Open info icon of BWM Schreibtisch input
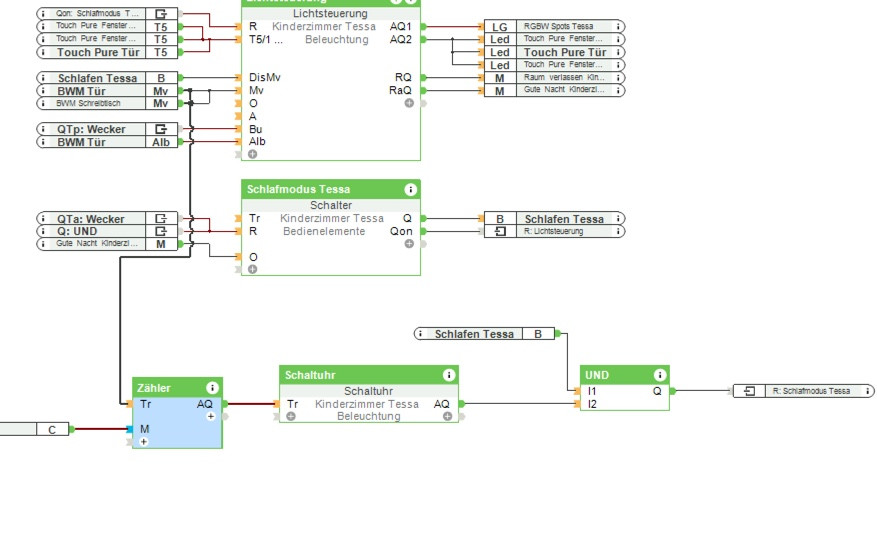 [43, 103]
